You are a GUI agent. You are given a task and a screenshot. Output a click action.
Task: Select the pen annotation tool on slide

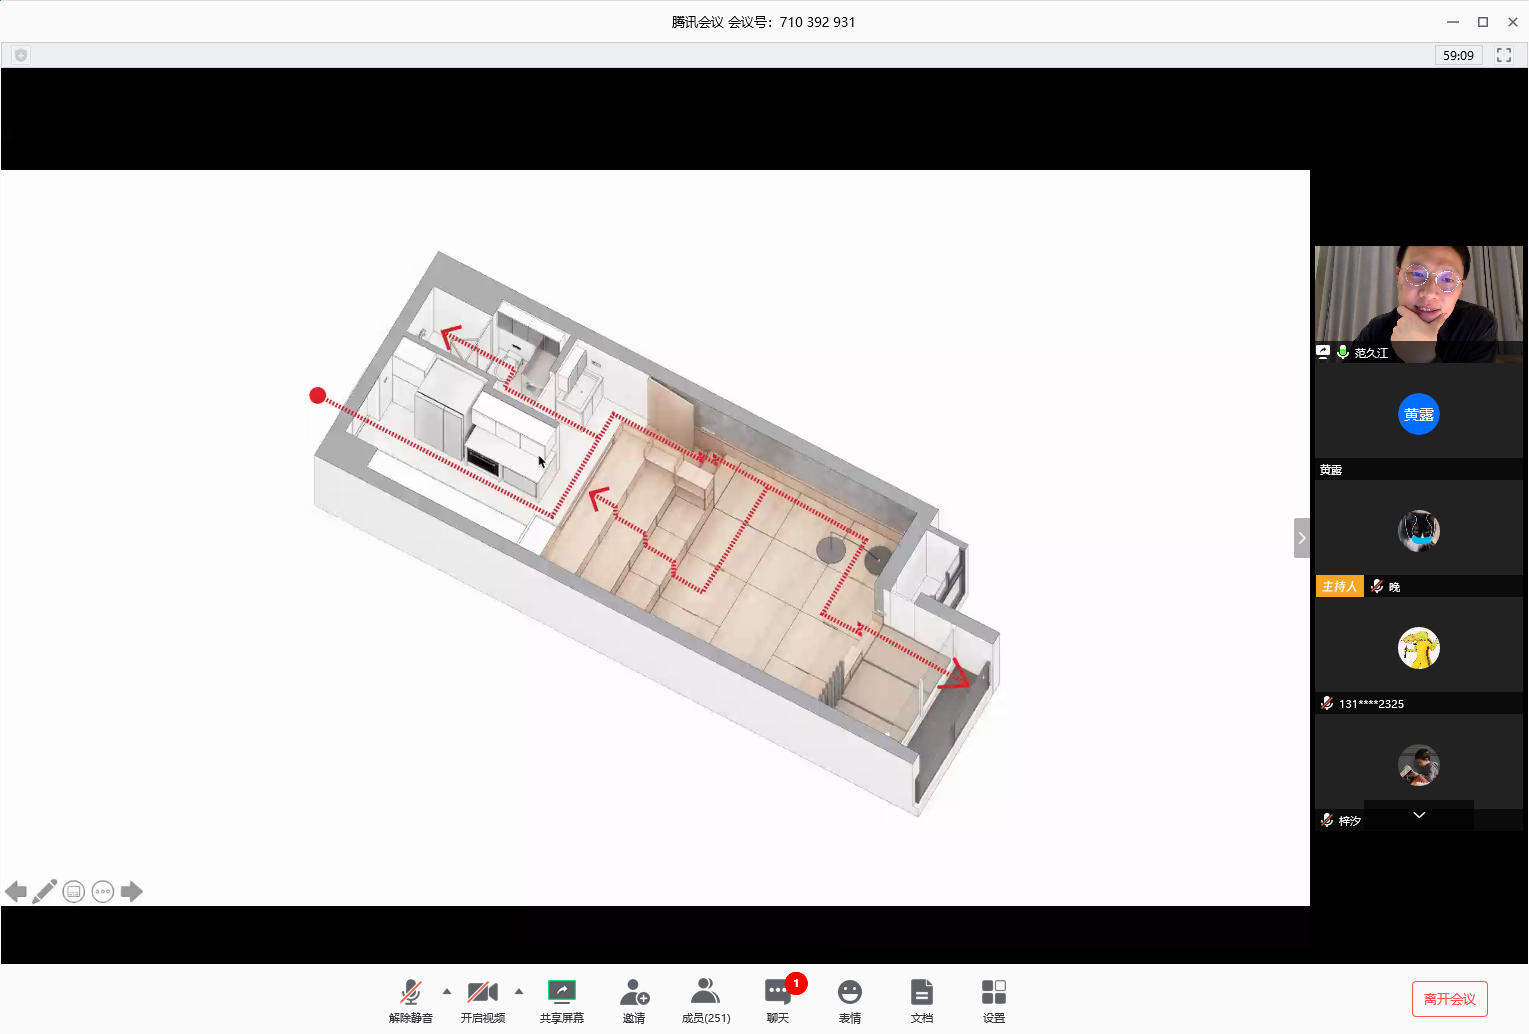(44, 891)
